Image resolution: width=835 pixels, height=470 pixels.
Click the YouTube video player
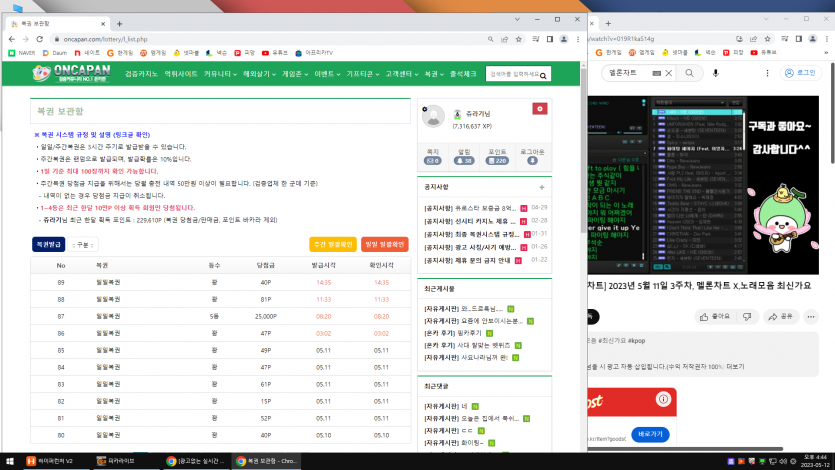click(x=703, y=185)
